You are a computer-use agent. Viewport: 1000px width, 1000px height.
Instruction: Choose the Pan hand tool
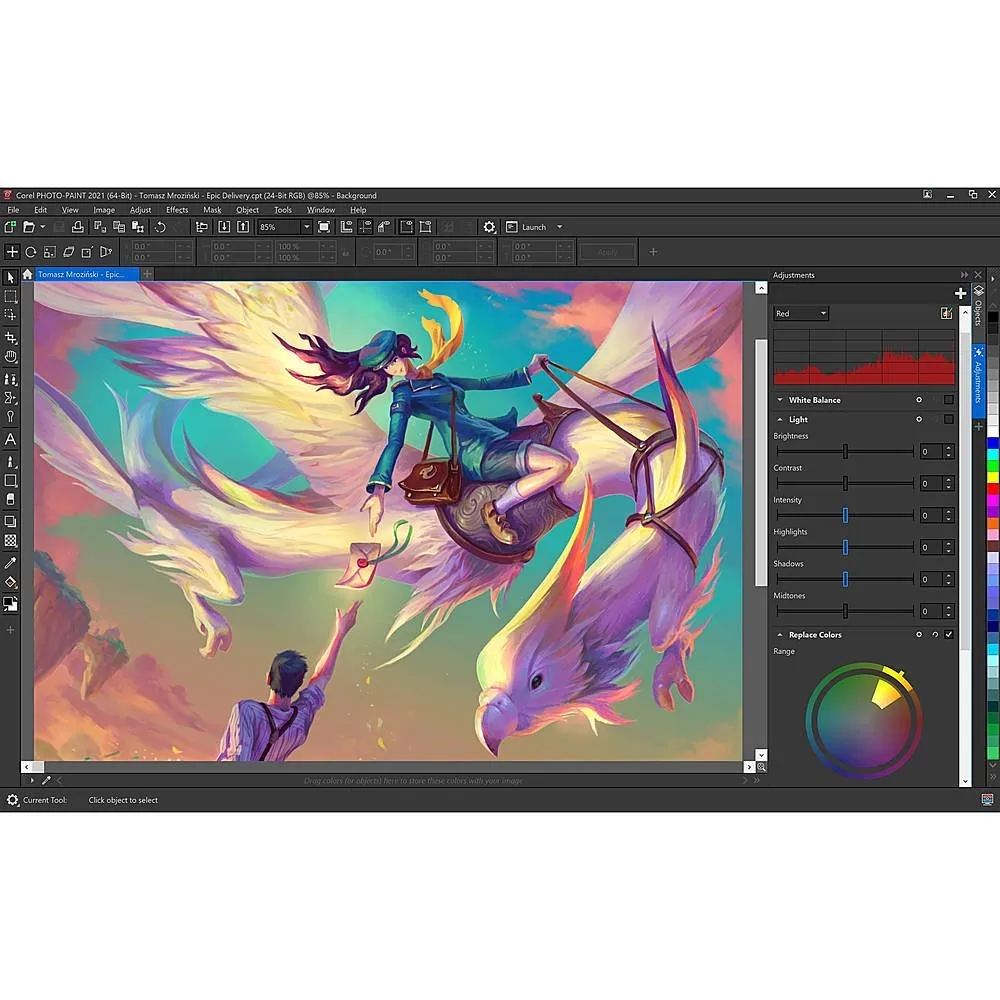(x=11, y=357)
